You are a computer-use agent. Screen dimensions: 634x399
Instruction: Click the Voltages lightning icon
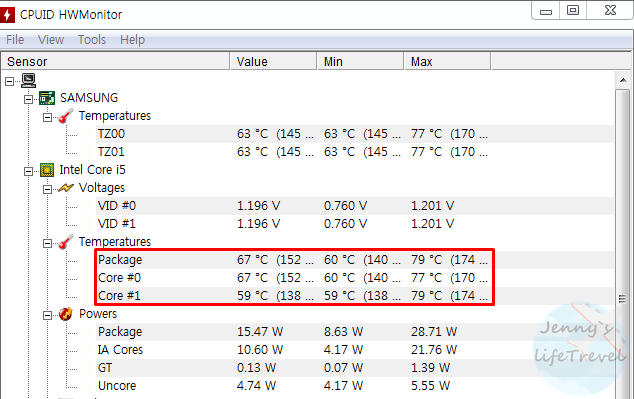(x=66, y=188)
